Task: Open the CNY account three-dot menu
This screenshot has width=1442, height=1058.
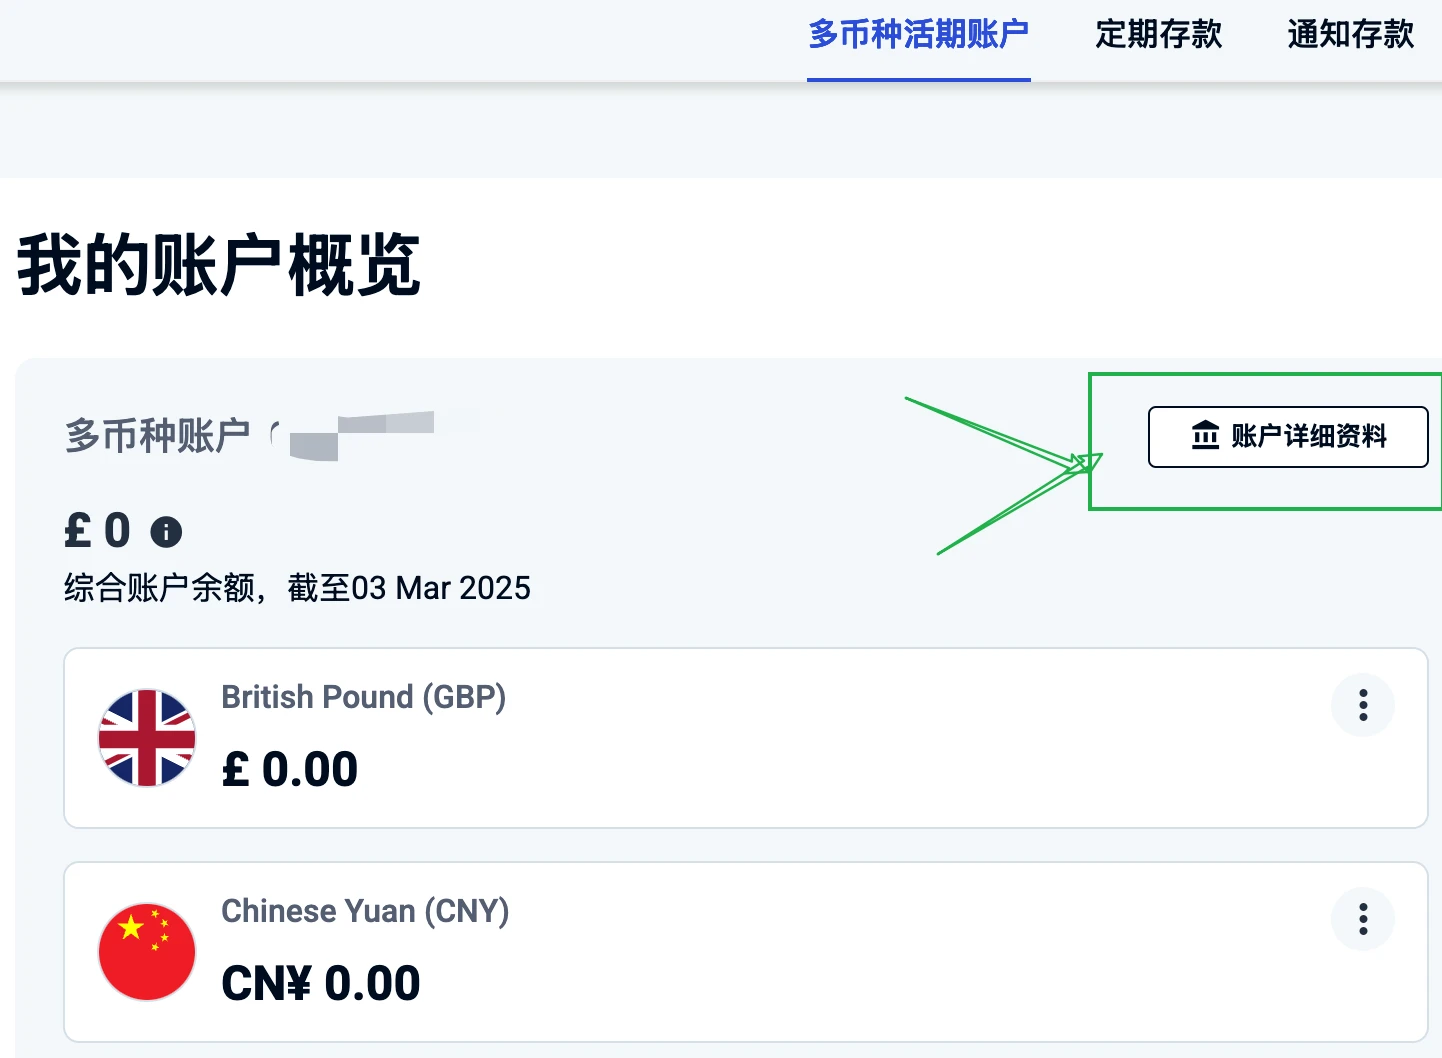Action: 1363,919
